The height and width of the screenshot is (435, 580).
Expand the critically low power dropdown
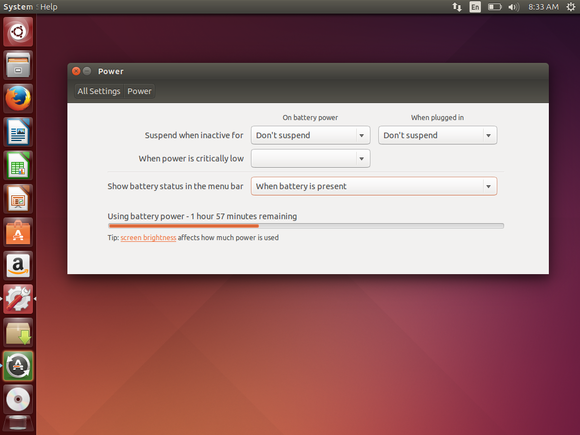[310, 158]
